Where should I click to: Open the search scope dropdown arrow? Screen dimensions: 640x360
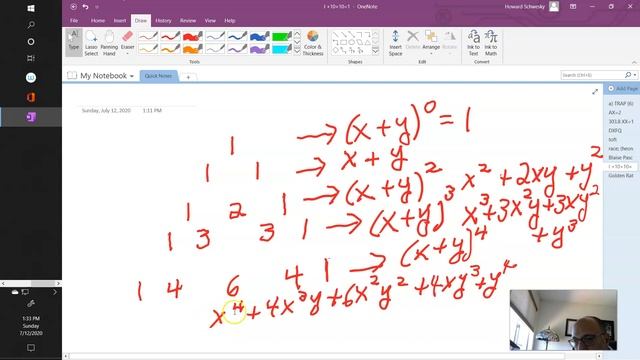pyautogui.click(x=635, y=75)
